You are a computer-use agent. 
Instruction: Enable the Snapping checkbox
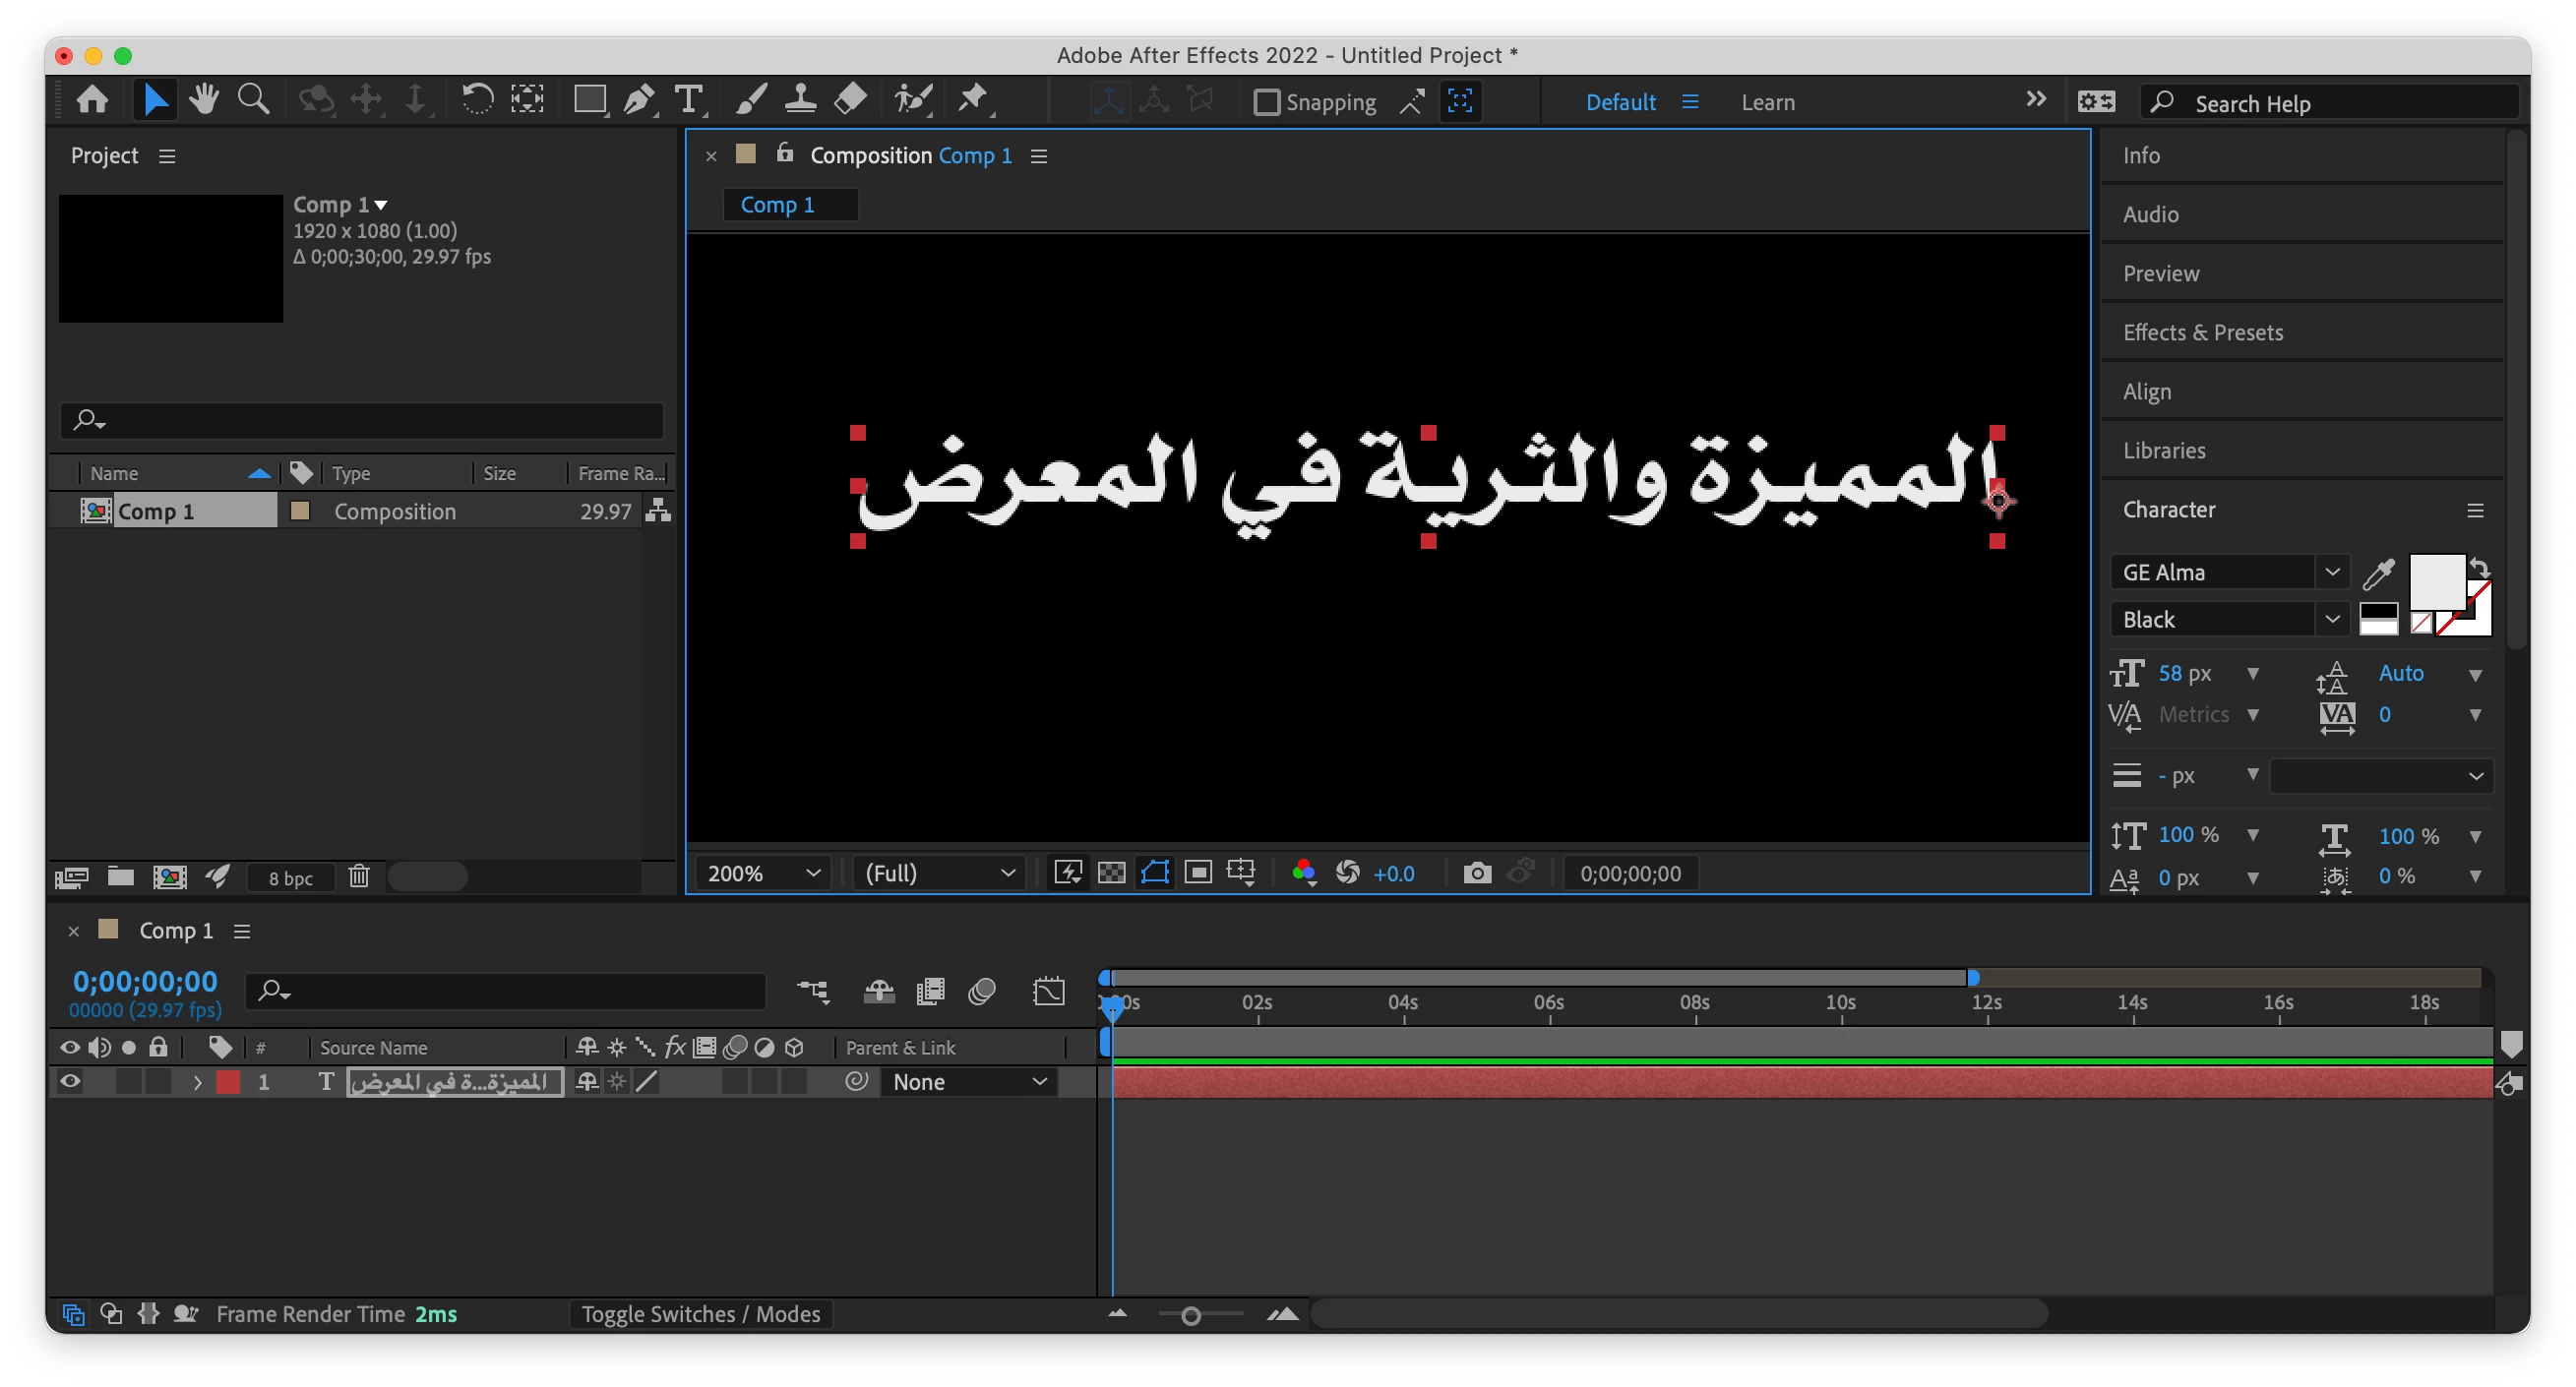tap(1266, 102)
